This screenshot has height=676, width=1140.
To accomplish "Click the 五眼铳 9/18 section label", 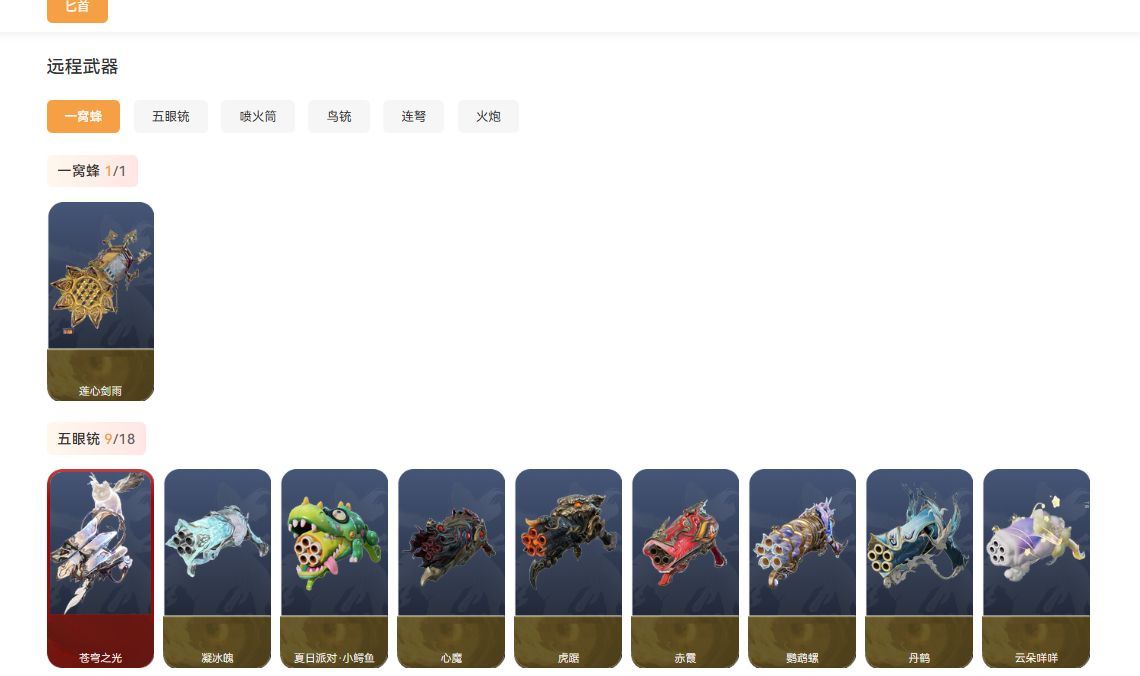I will click(x=97, y=439).
